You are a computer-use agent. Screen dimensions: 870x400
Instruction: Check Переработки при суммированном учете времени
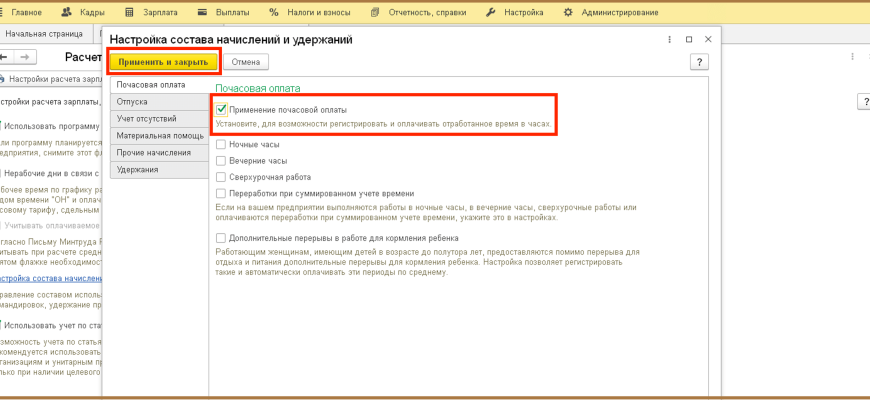[221, 192]
